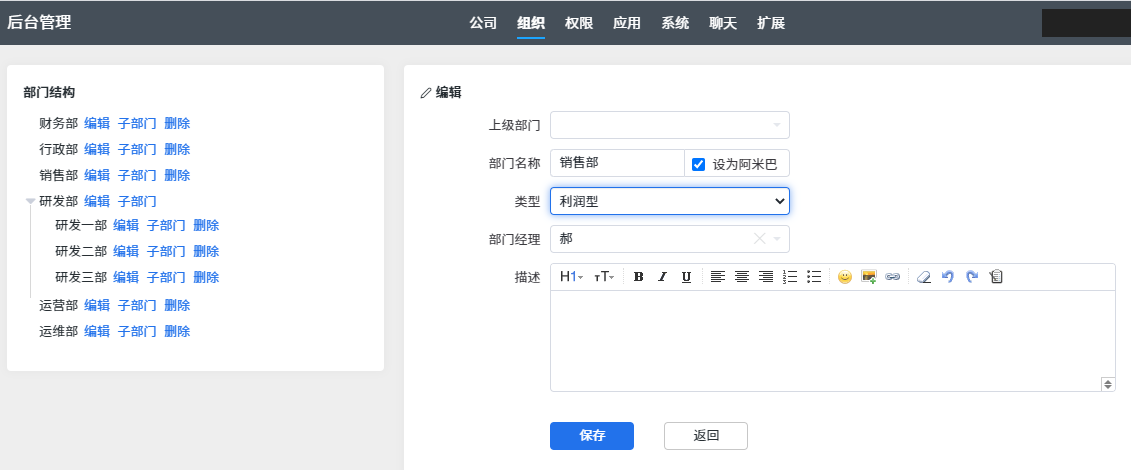Switch to the 权限 tab
The image size is (1131, 470).
(579, 23)
